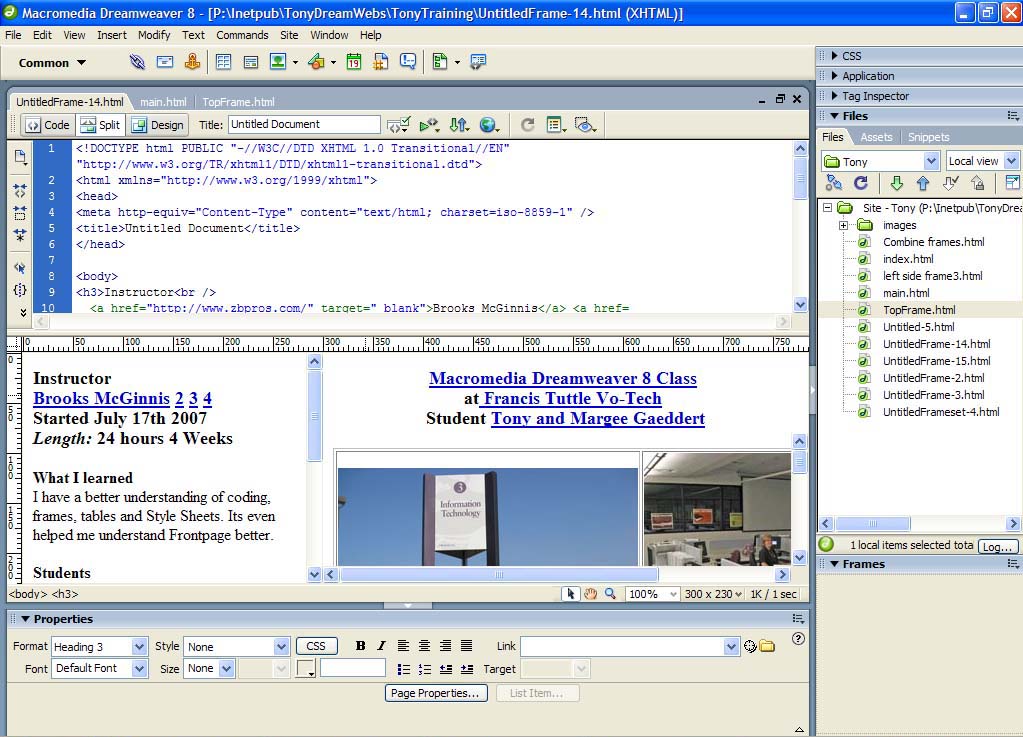Image resolution: width=1023 pixels, height=737 pixels.
Task: Toggle Italic formatting
Action: tap(381, 646)
